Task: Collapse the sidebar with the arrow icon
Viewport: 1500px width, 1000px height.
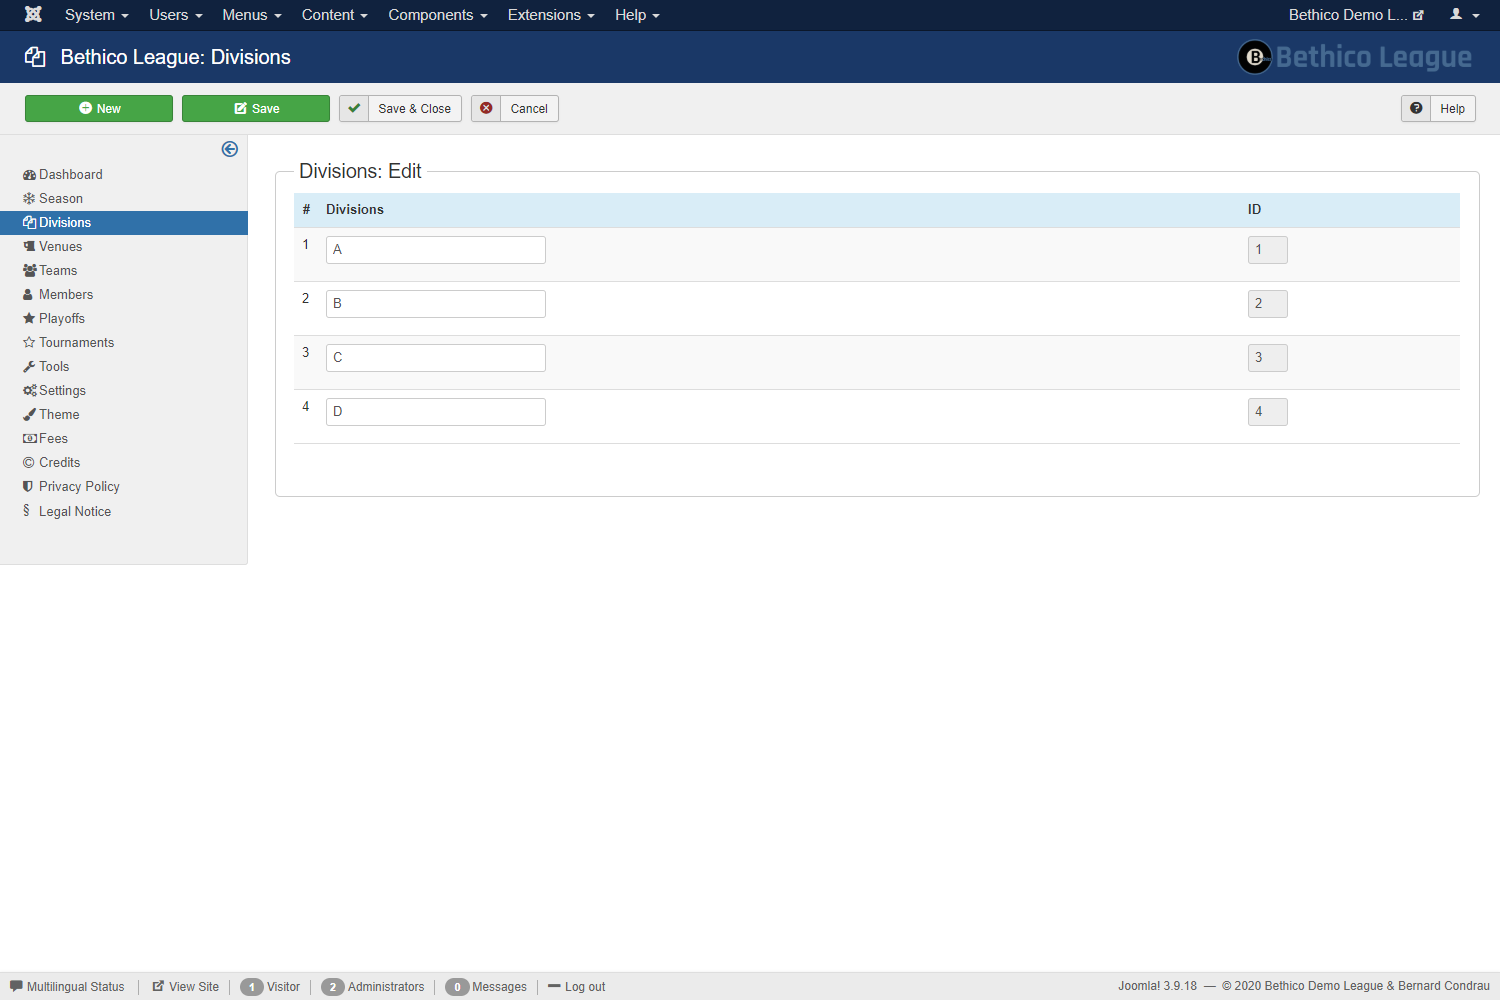Action: click(230, 149)
